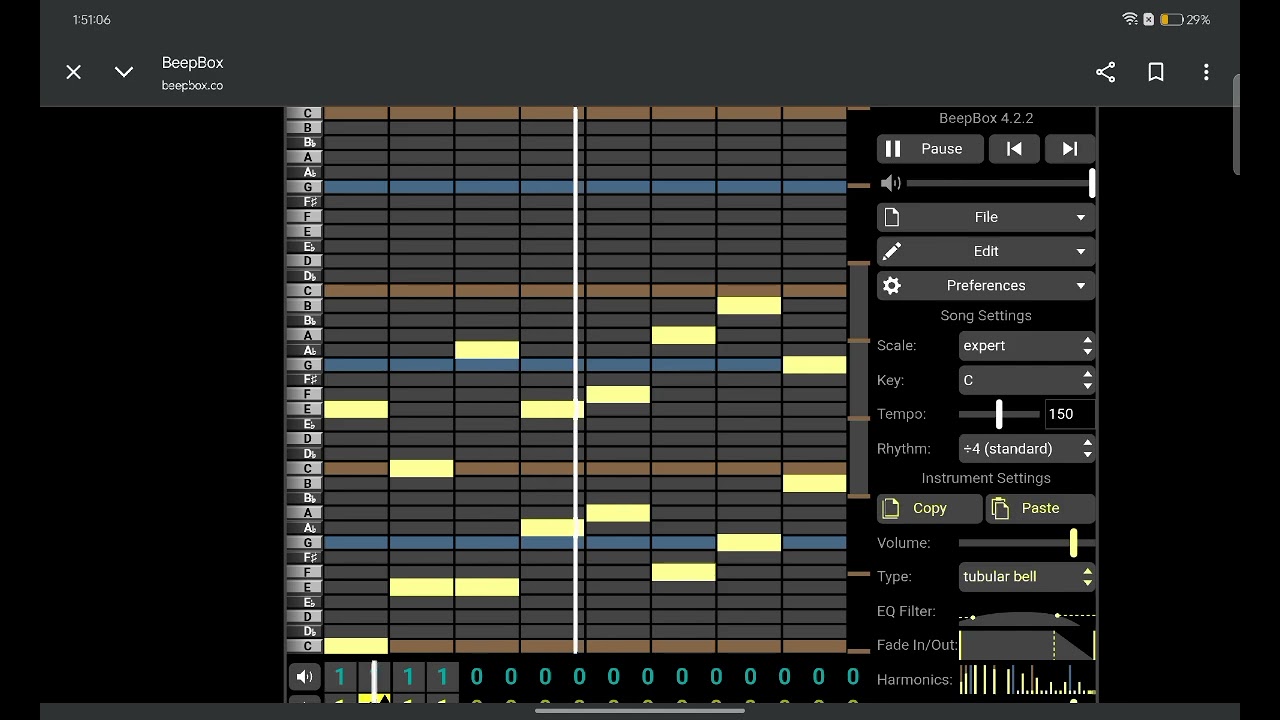The height and width of the screenshot is (720, 1280).
Task: Play the highest E♭ piano key
Action: click(304, 246)
